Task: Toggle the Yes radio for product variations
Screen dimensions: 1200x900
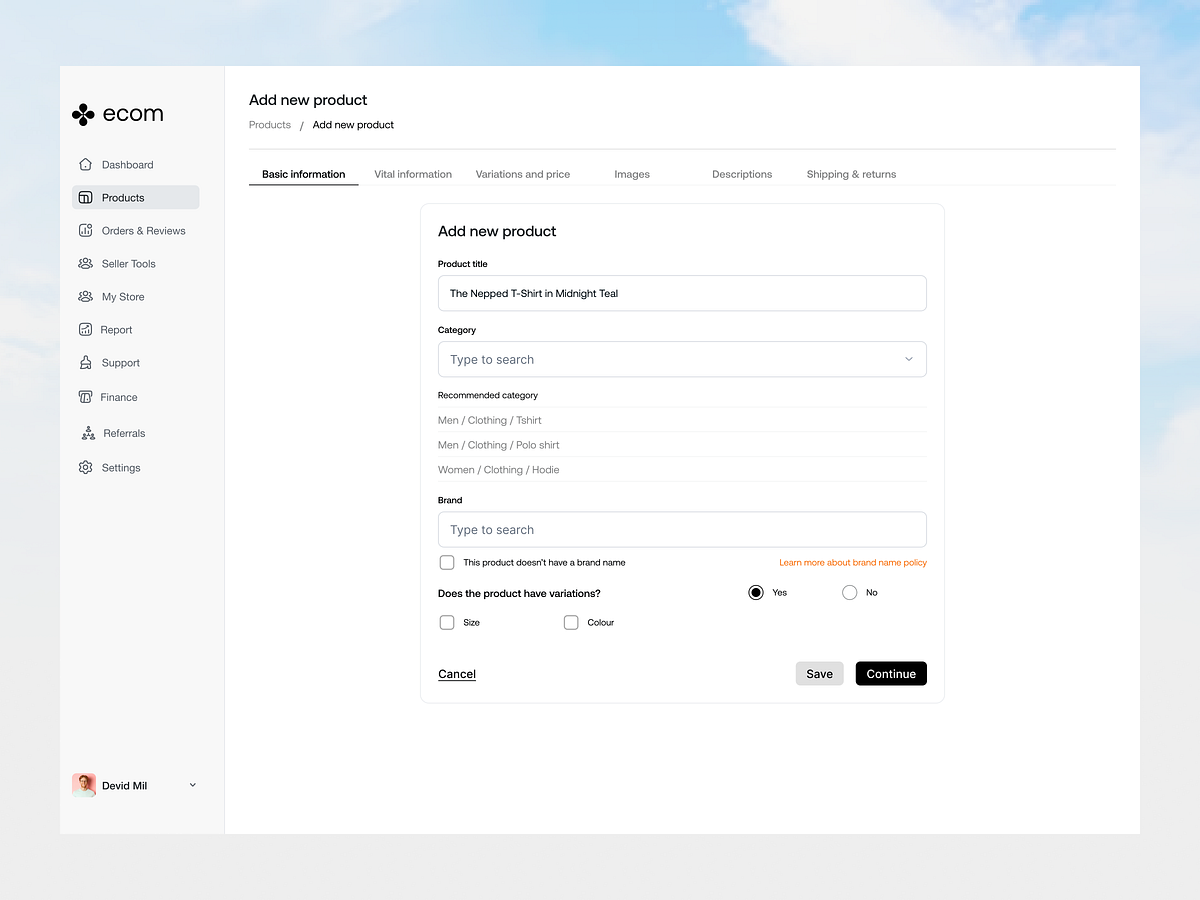Action: click(x=756, y=592)
